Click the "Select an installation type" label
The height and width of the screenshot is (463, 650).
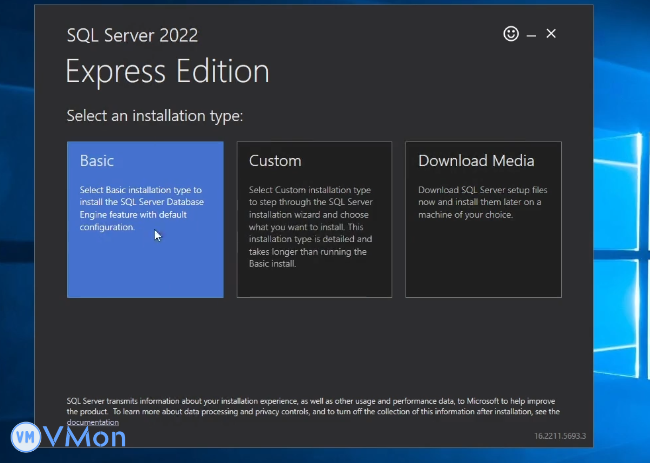coord(155,116)
